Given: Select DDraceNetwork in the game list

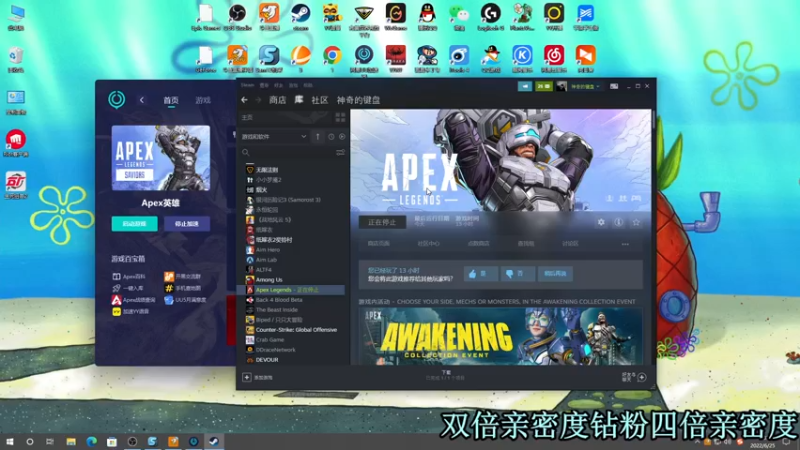Looking at the screenshot, I should (x=276, y=350).
